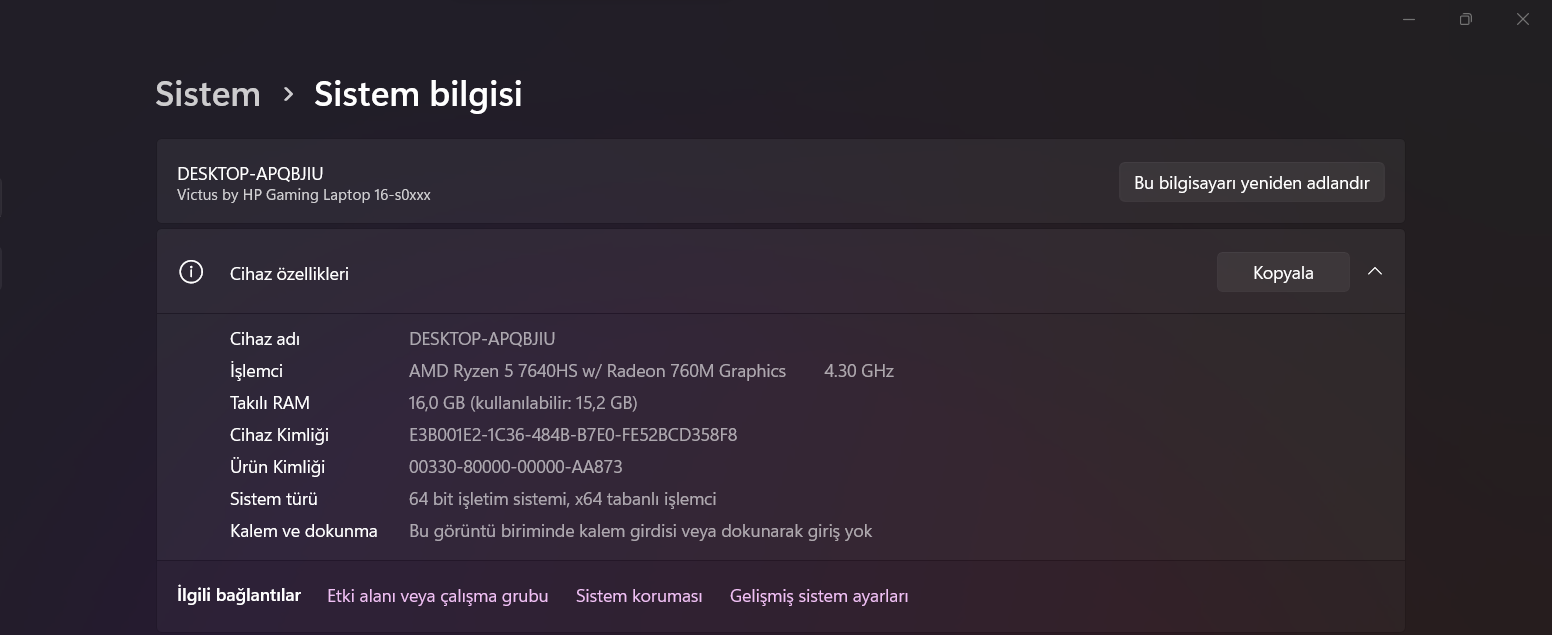Click the Takılı RAM value 16,0 GB
Viewport: 1552px width, 635px height.
click(x=523, y=403)
